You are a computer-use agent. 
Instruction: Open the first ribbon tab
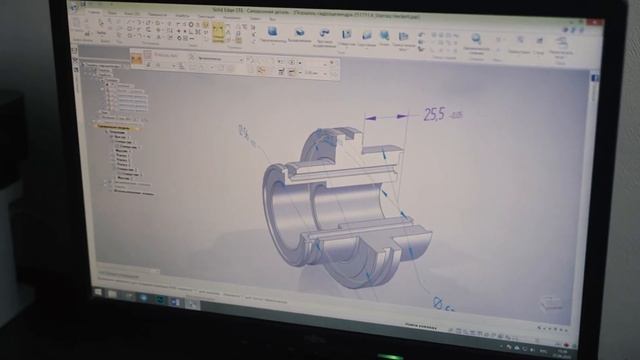[93, 12]
